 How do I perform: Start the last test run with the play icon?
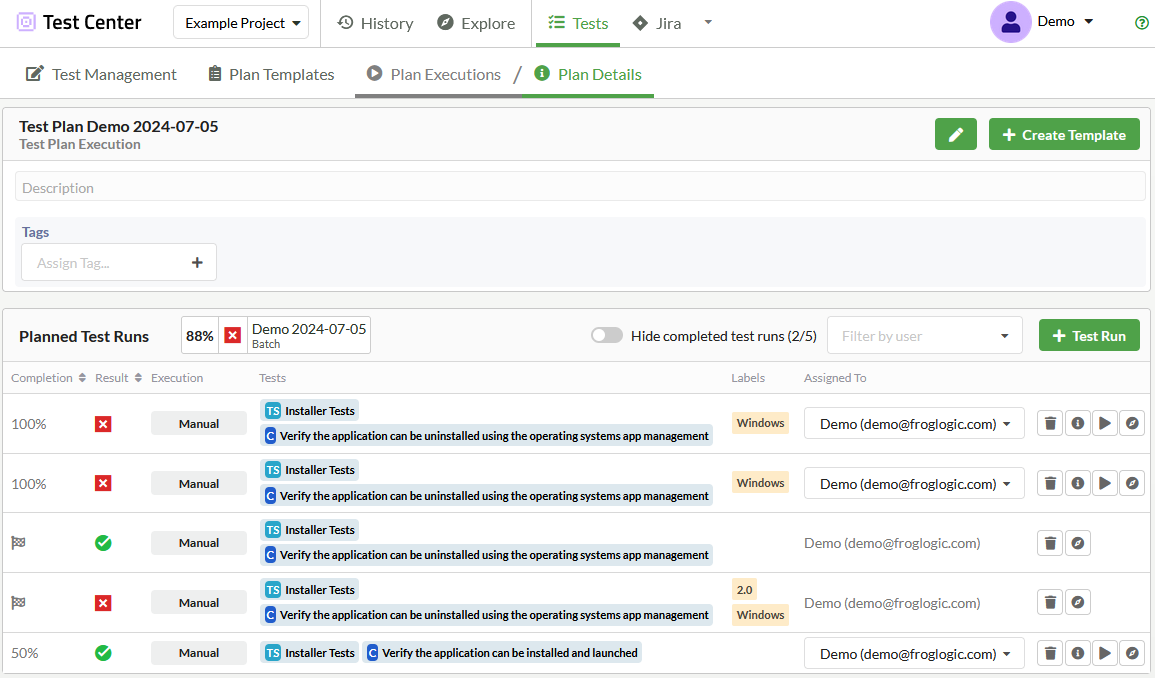1104,653
